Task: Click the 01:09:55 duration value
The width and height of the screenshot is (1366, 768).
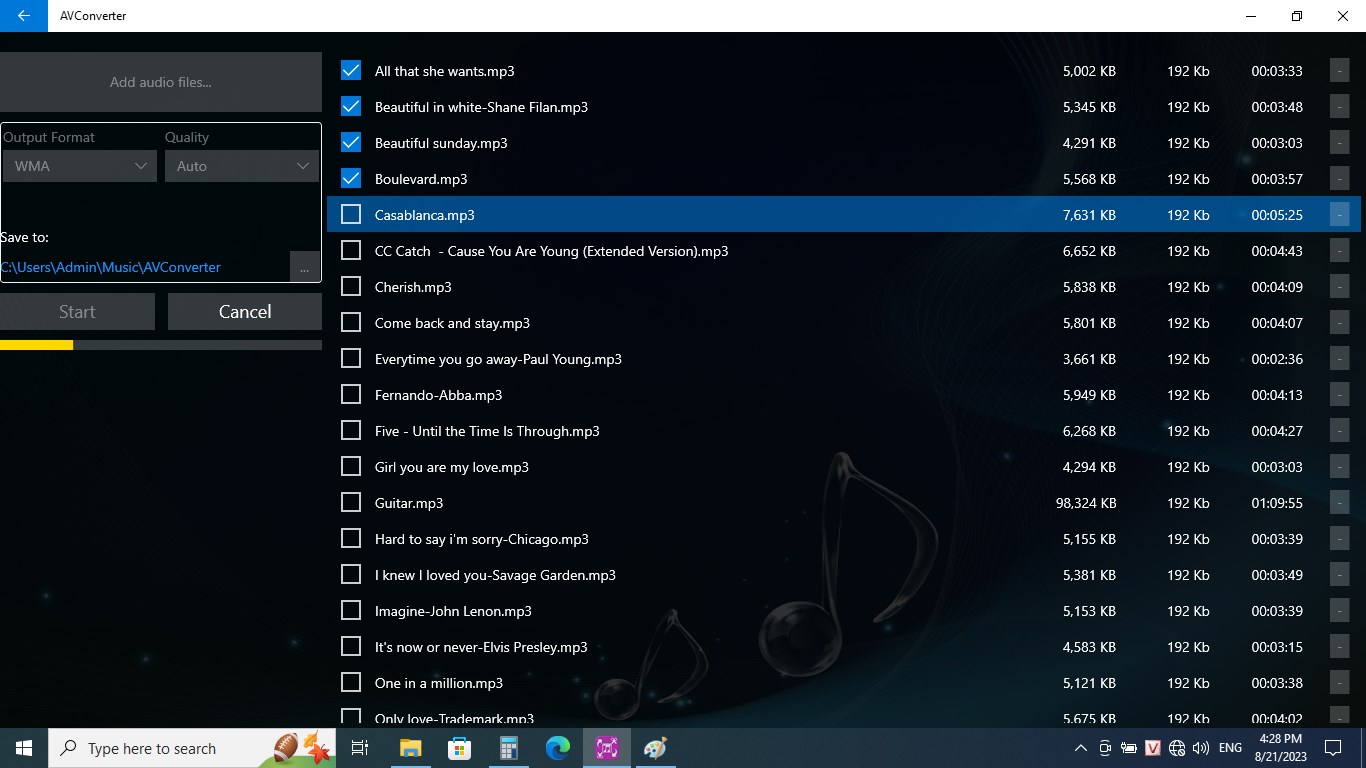Action: click(1277, 503)
